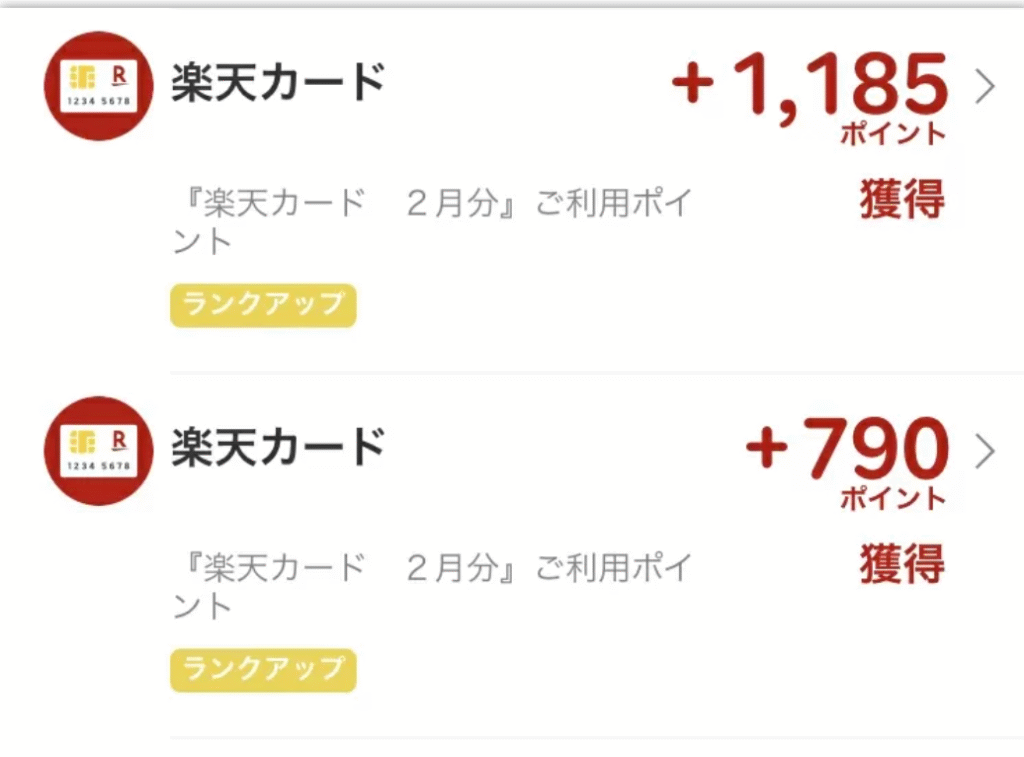Select the 楽天カード title in the 790 entry
This screenshot has height=757, width=1024.
click(278, 447)
